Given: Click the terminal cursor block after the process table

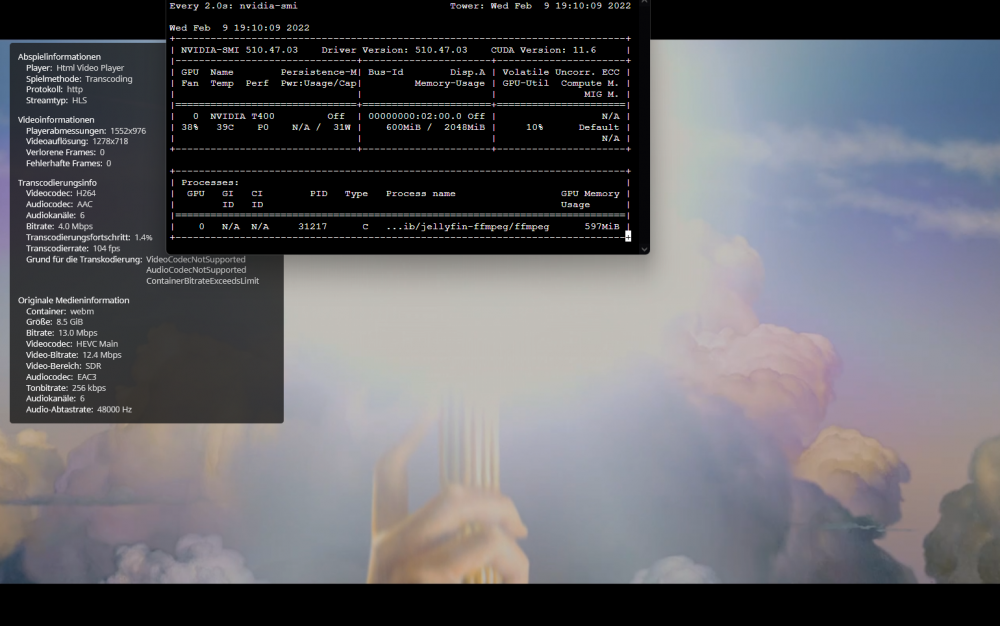Looking at the screenshot, I should (628, 237).
